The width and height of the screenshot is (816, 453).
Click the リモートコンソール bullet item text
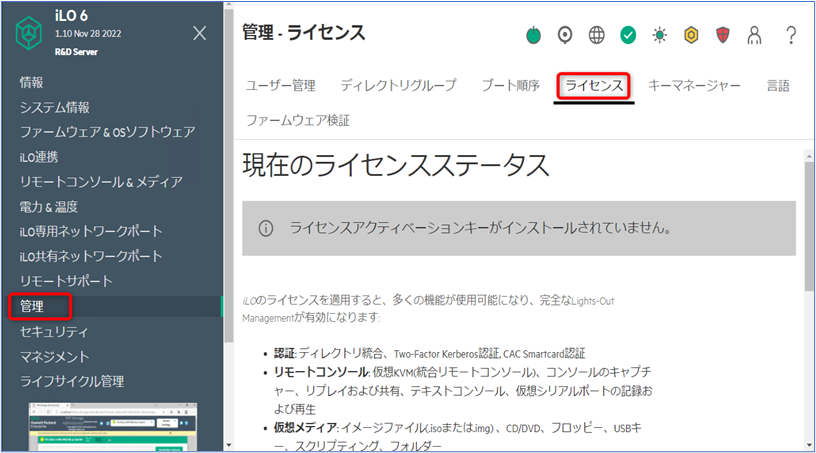point(463,391)
